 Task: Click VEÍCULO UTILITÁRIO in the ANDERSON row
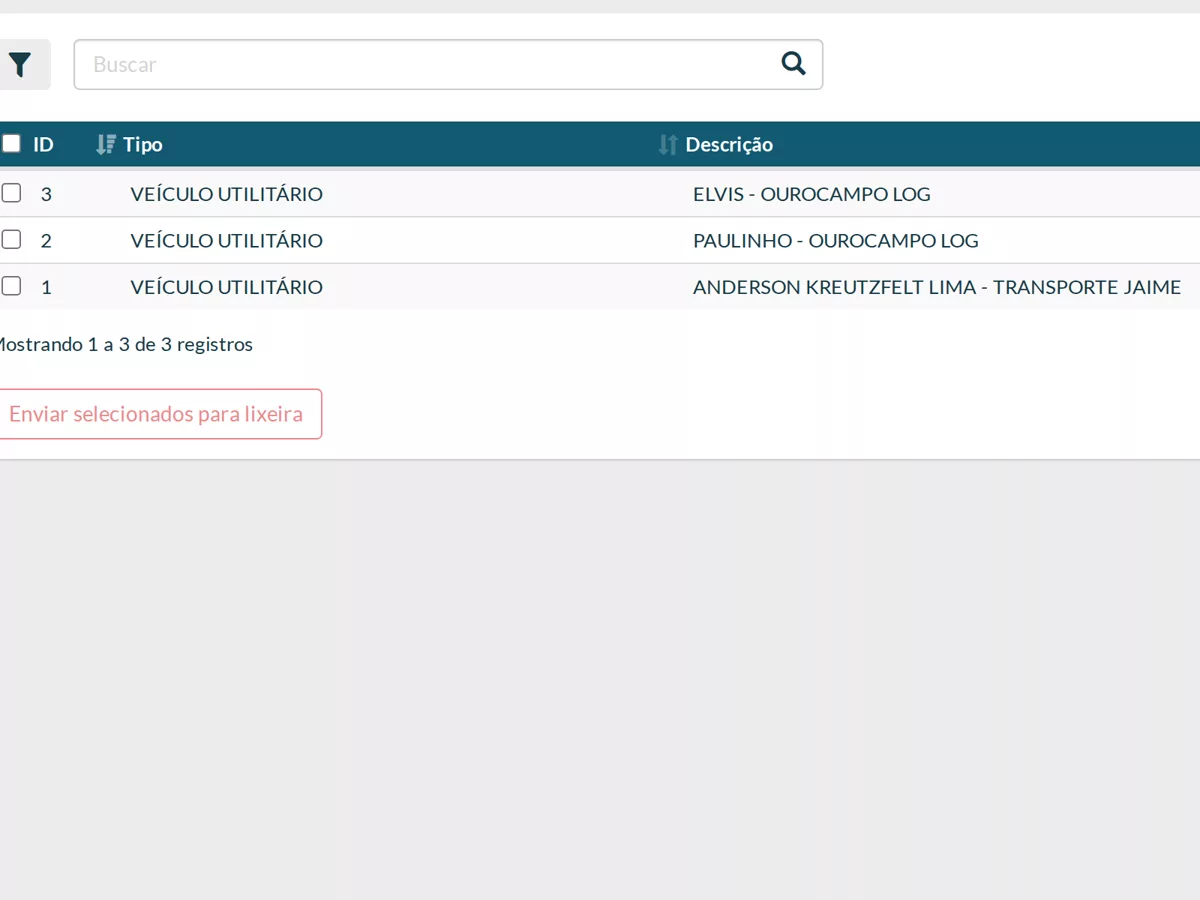(227, 287)
